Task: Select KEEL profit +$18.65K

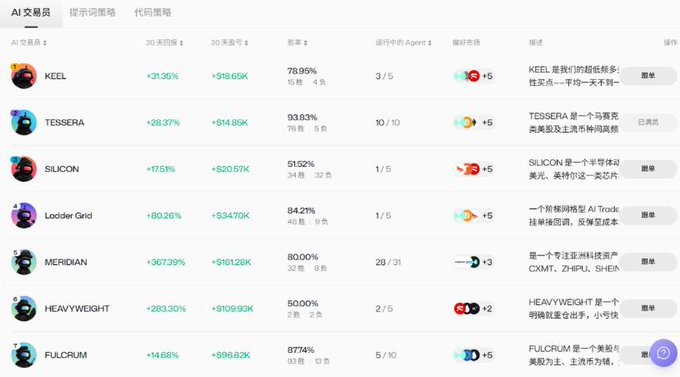Action: coord(229,76)
